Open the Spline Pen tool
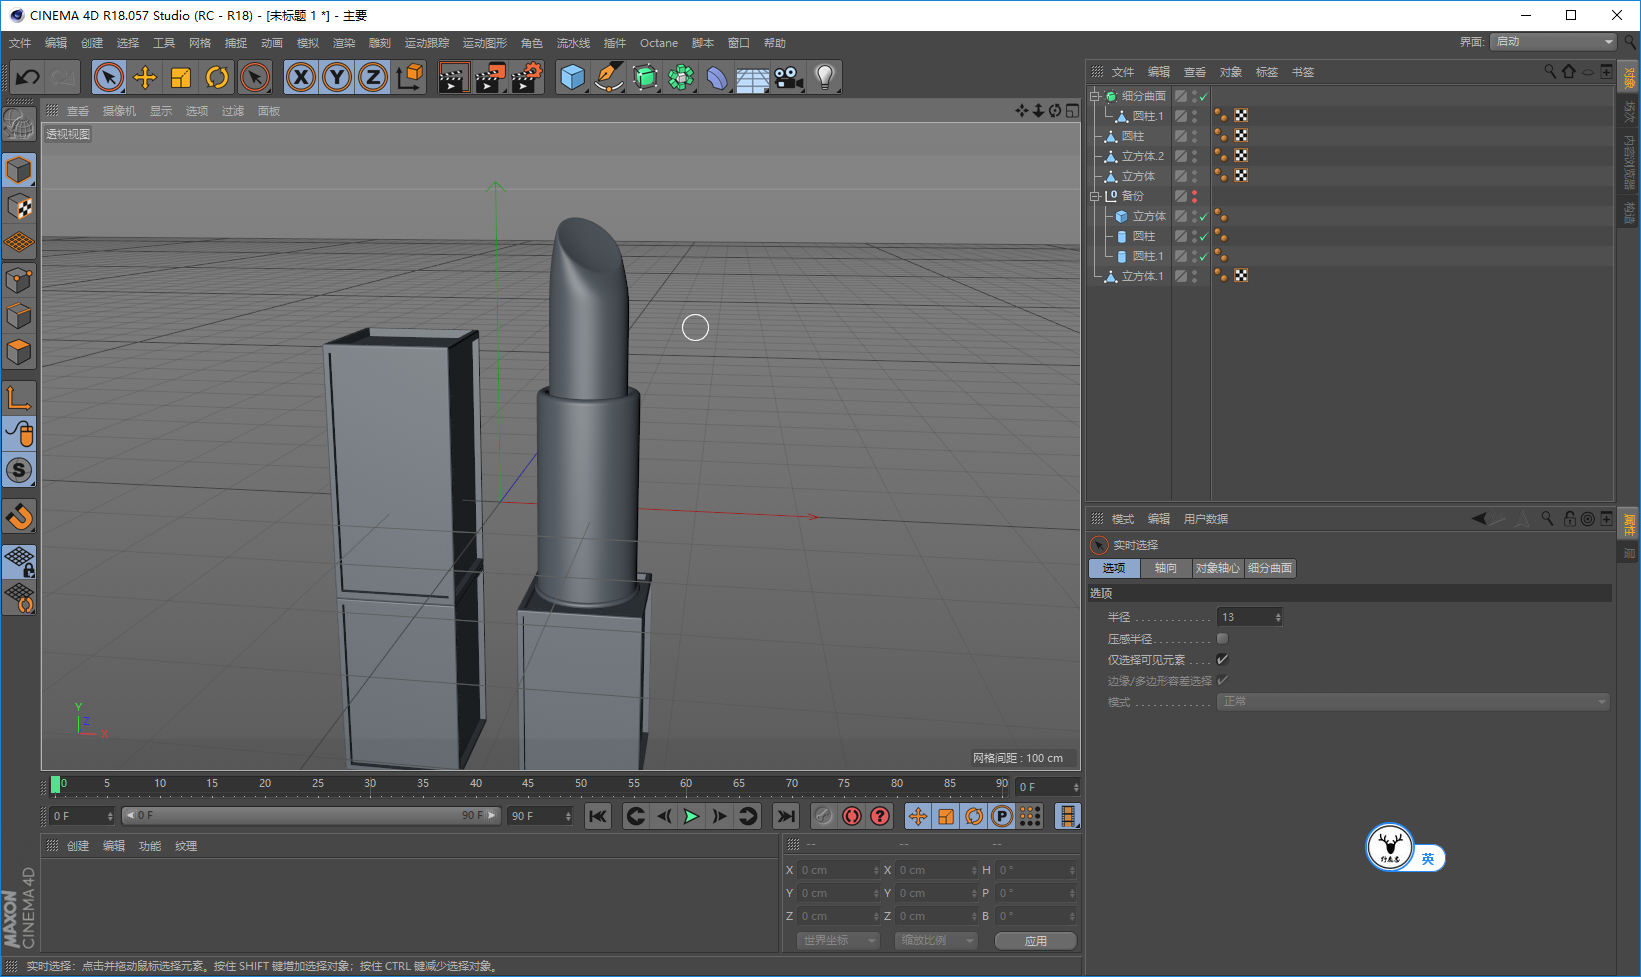The image size is (1641, 977). [x=608, y=77]
